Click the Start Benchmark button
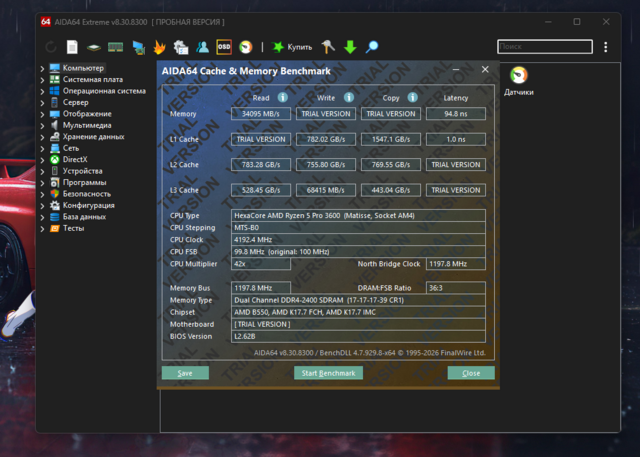Viewport: 640px width, 457px height. tap(329, 373)
